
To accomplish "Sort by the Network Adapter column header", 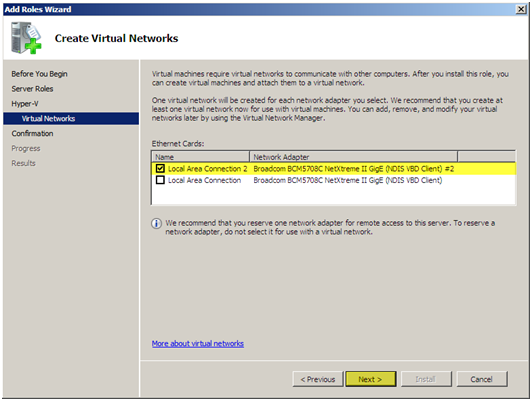I will pos(354,157).
